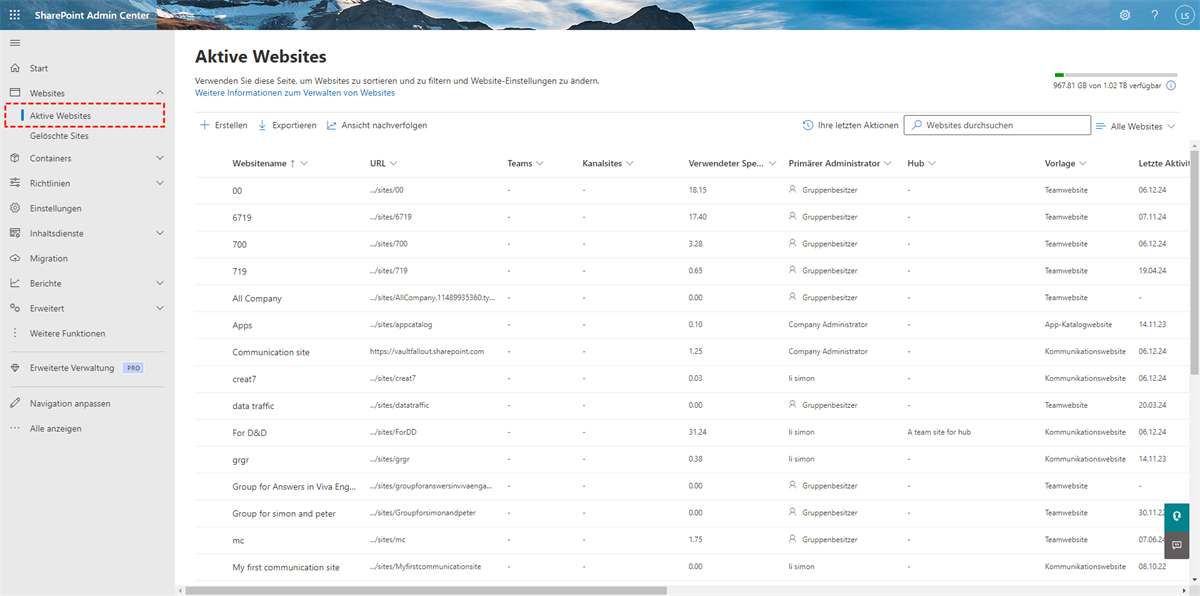The width and height of the screenshot is (1200, 596).
Task: Click the Berichte chart icon
Action: (x=15, y=283)
